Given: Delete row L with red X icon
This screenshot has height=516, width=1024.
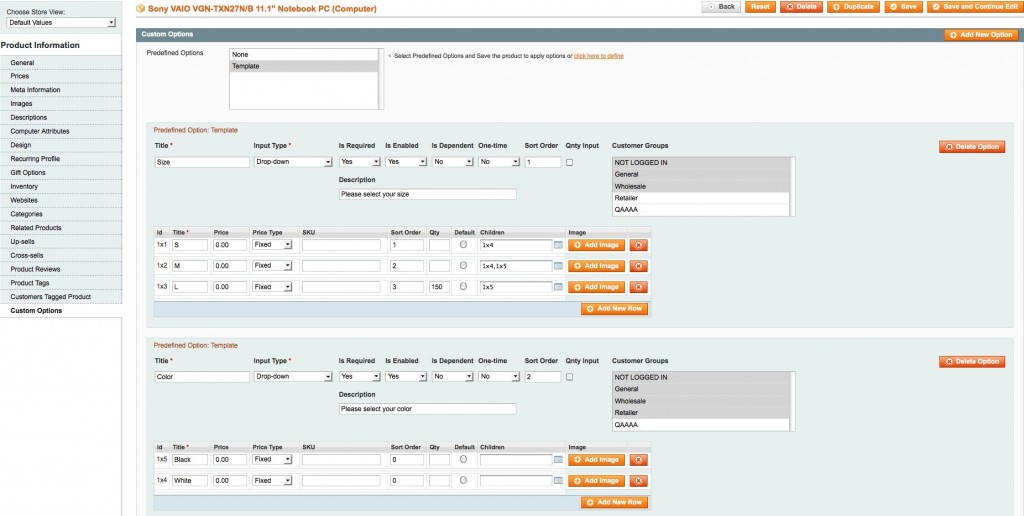Looking at the screenshot, I should click(x=638, y=287).
